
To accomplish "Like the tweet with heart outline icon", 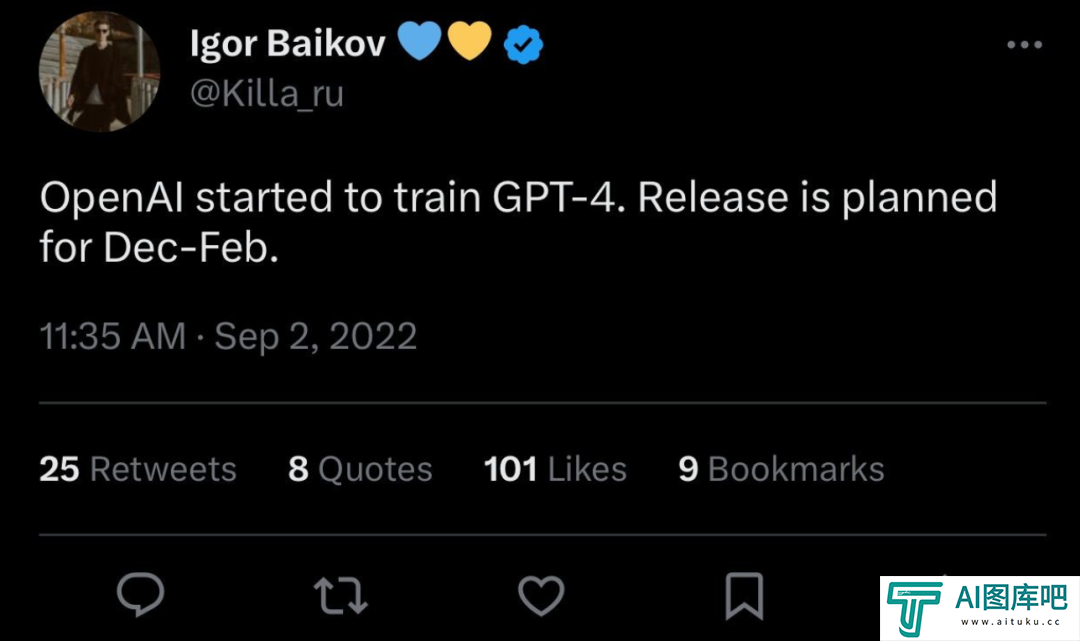I will click(541, 596).
